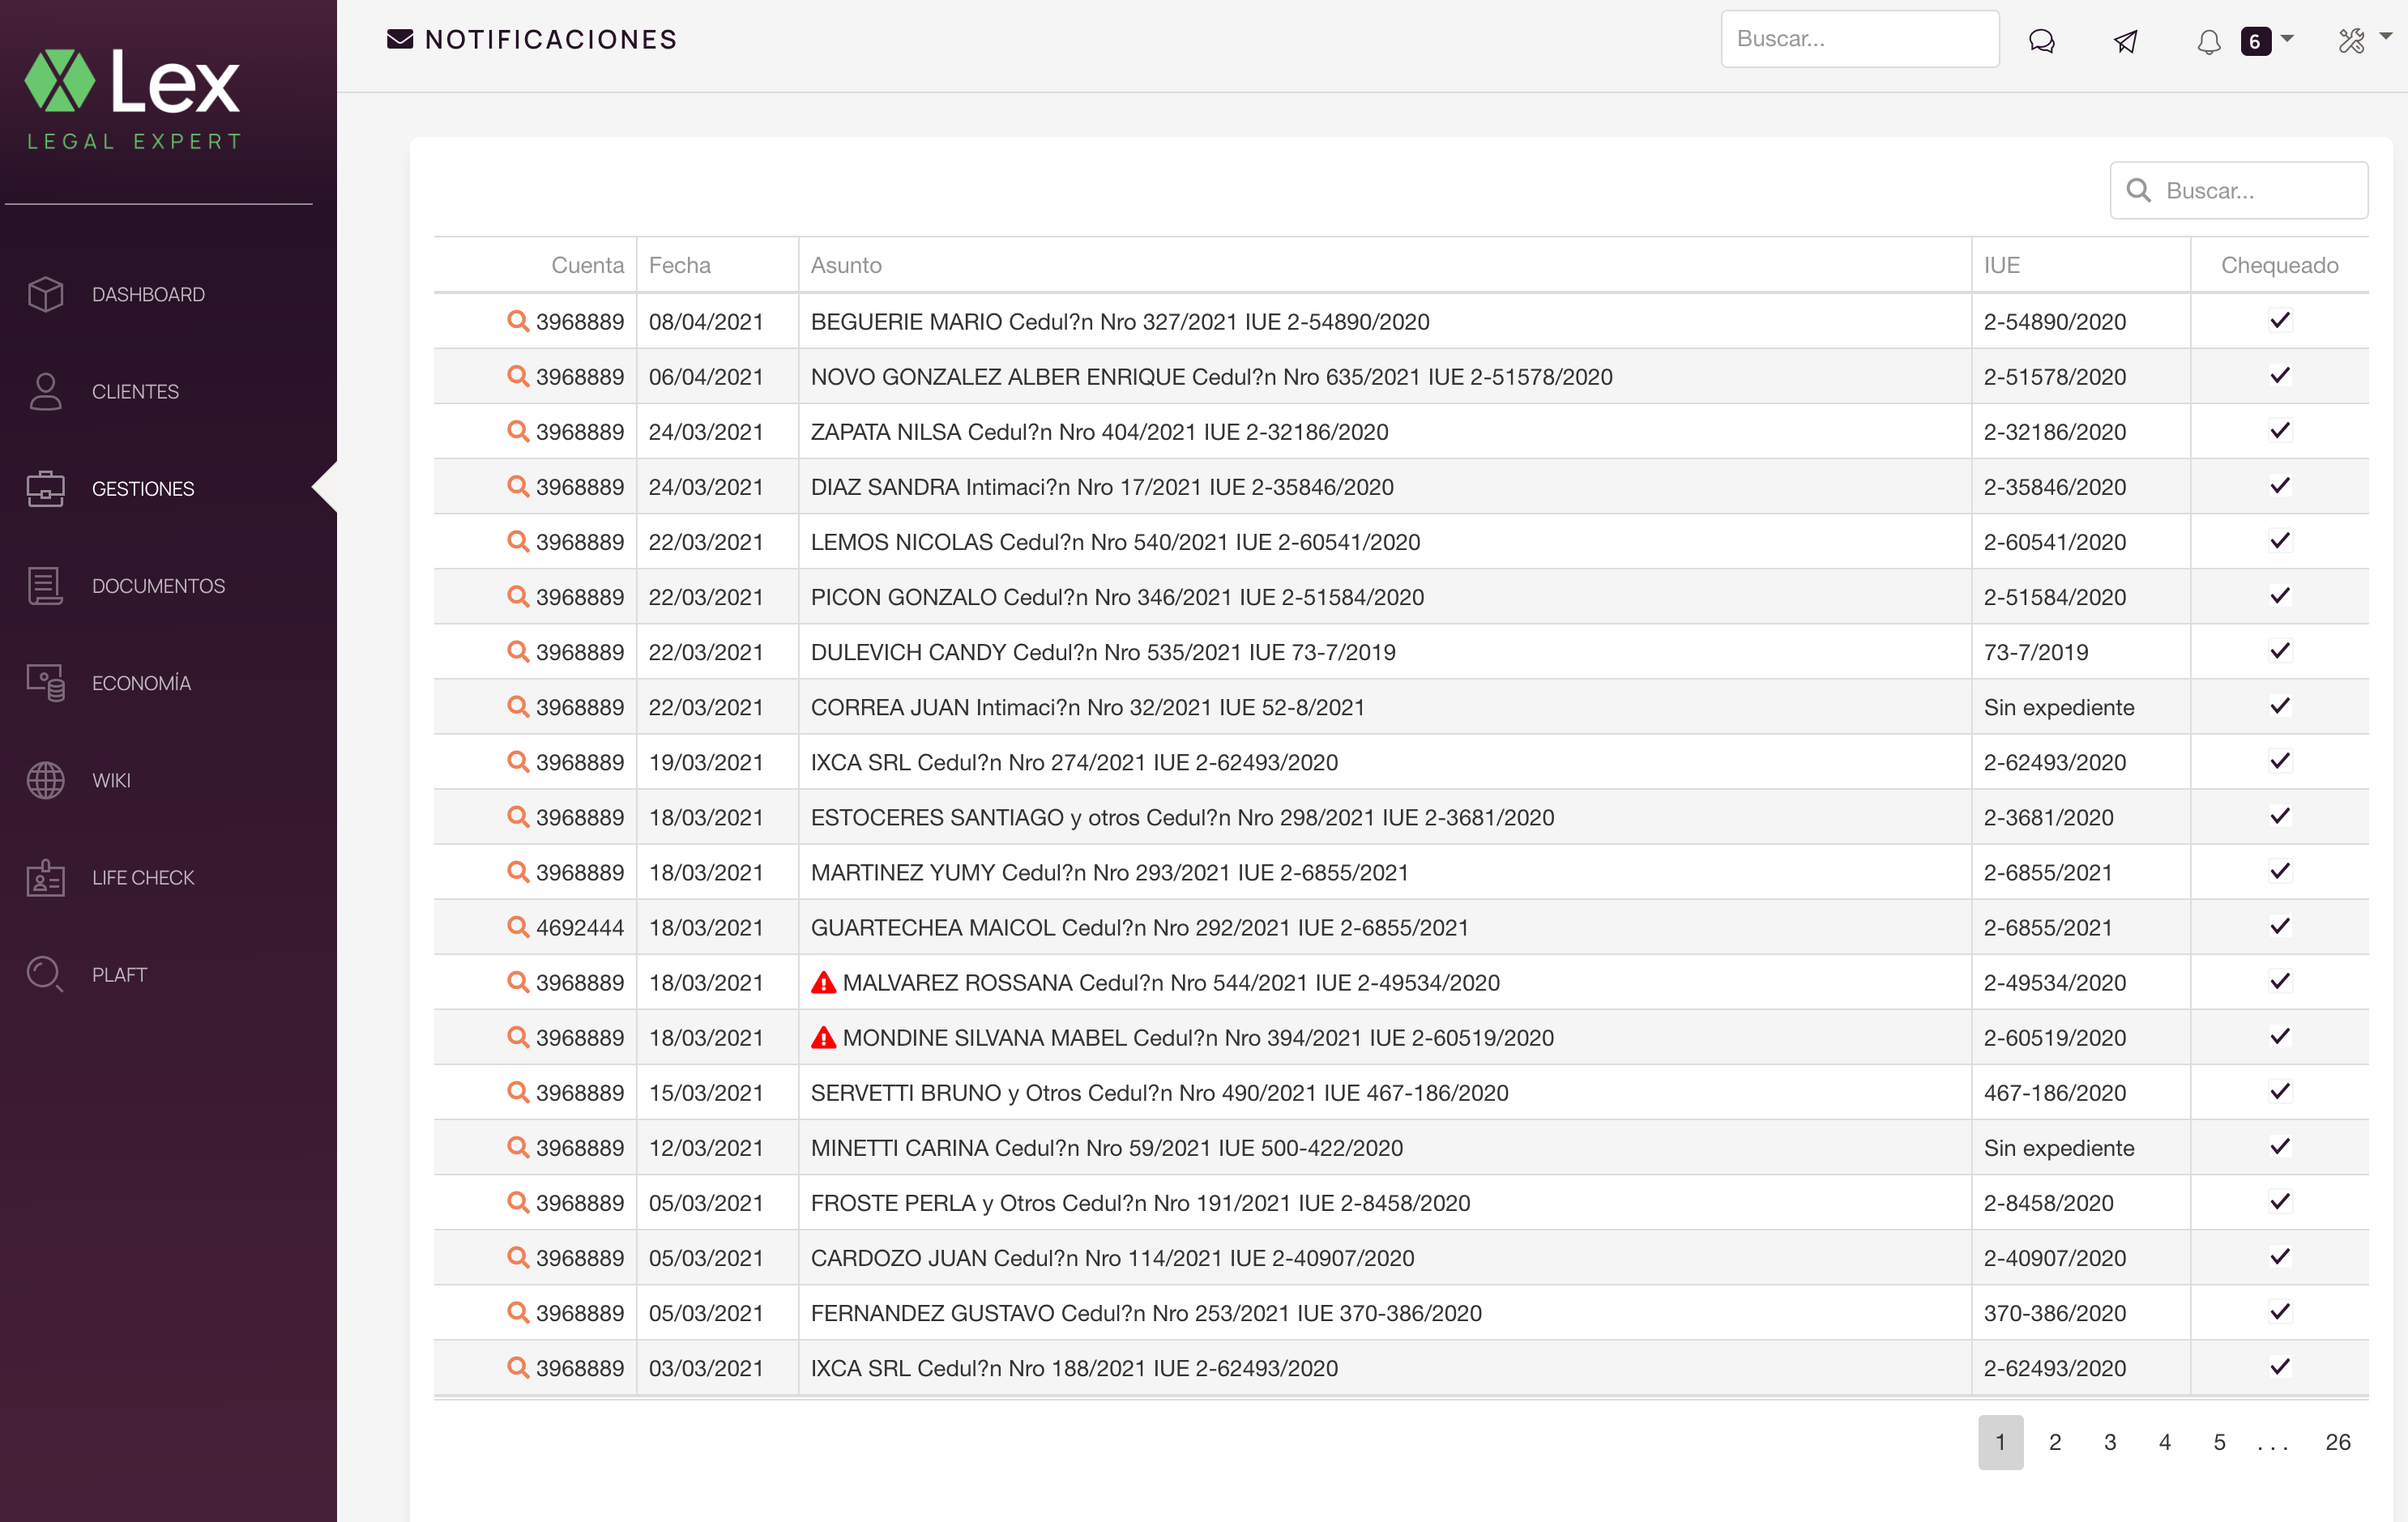Toggle Chequeado check for SERVETTI BRUNO row
This screenshot has width=2408, height=1522.
(x=2280, y=1092)
